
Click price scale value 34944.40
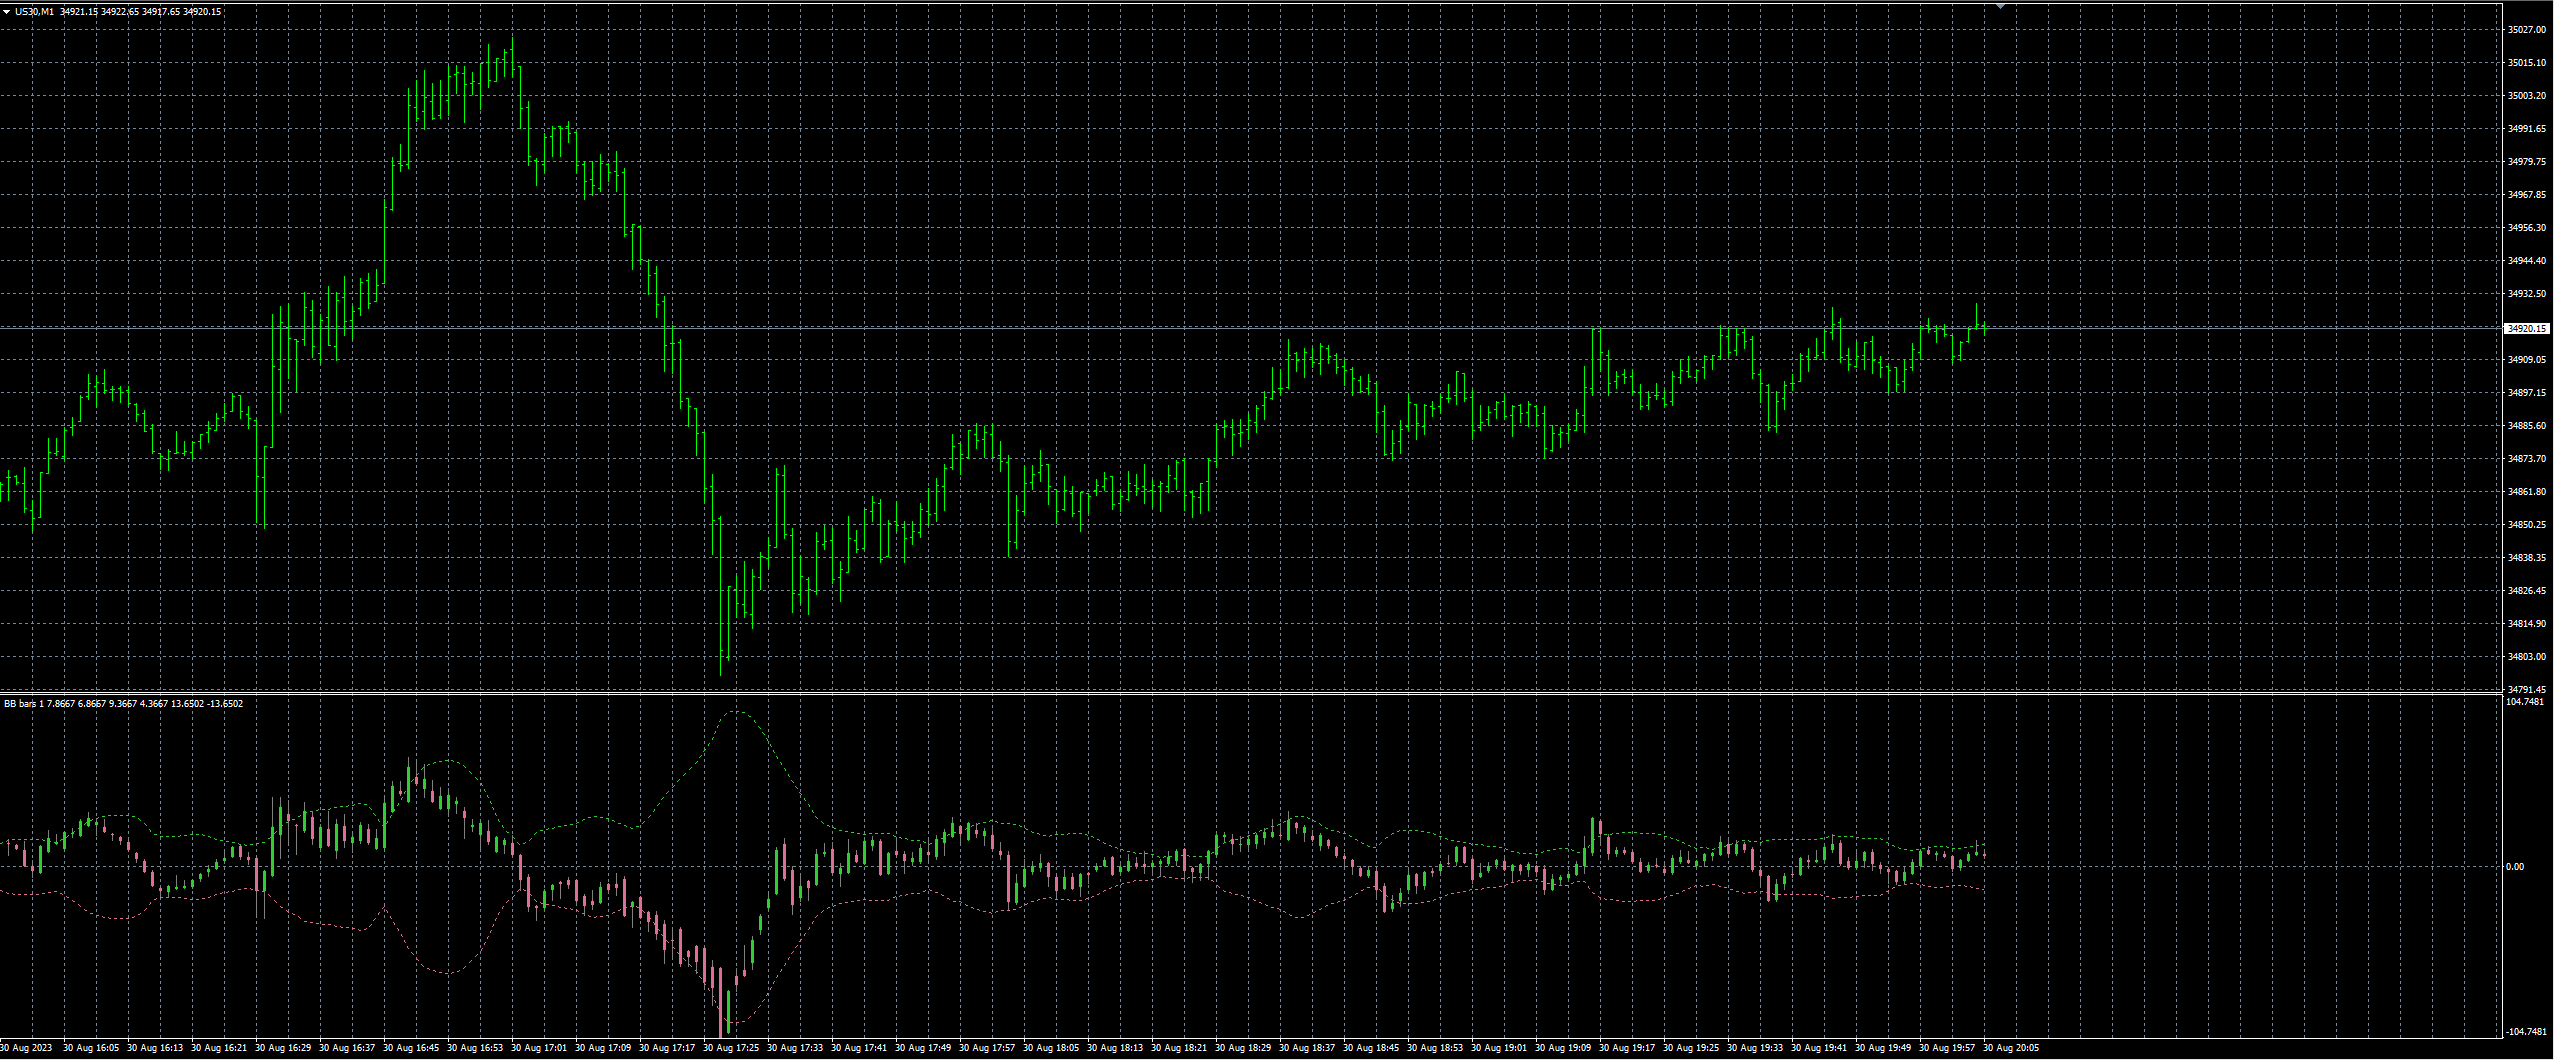coord(2527,261)
